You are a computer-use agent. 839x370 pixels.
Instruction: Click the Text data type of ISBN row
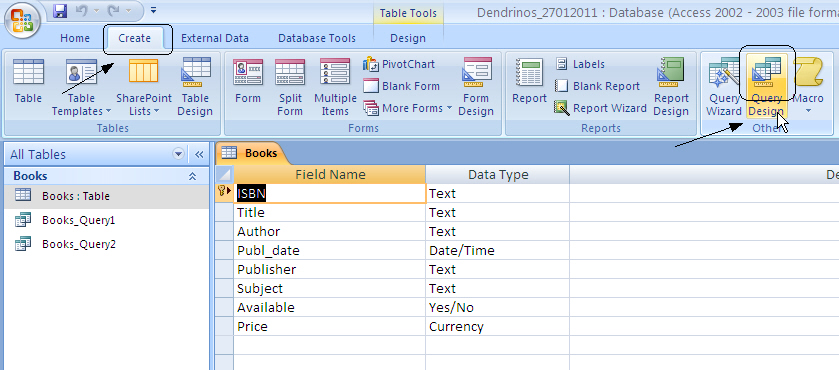click(x=498, y=193)
